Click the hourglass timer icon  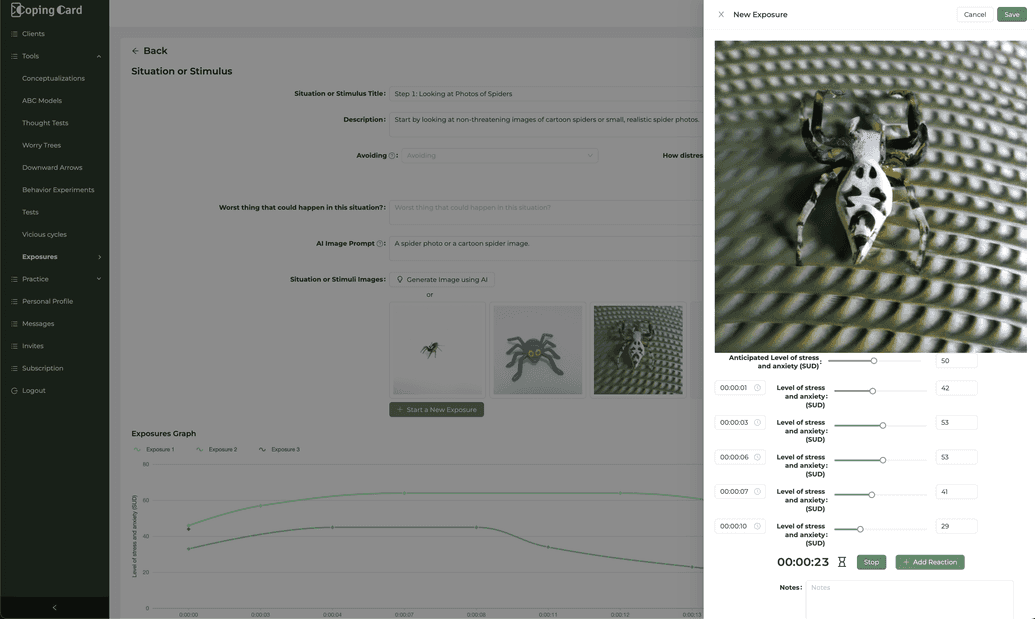click(x=842, y=562)
